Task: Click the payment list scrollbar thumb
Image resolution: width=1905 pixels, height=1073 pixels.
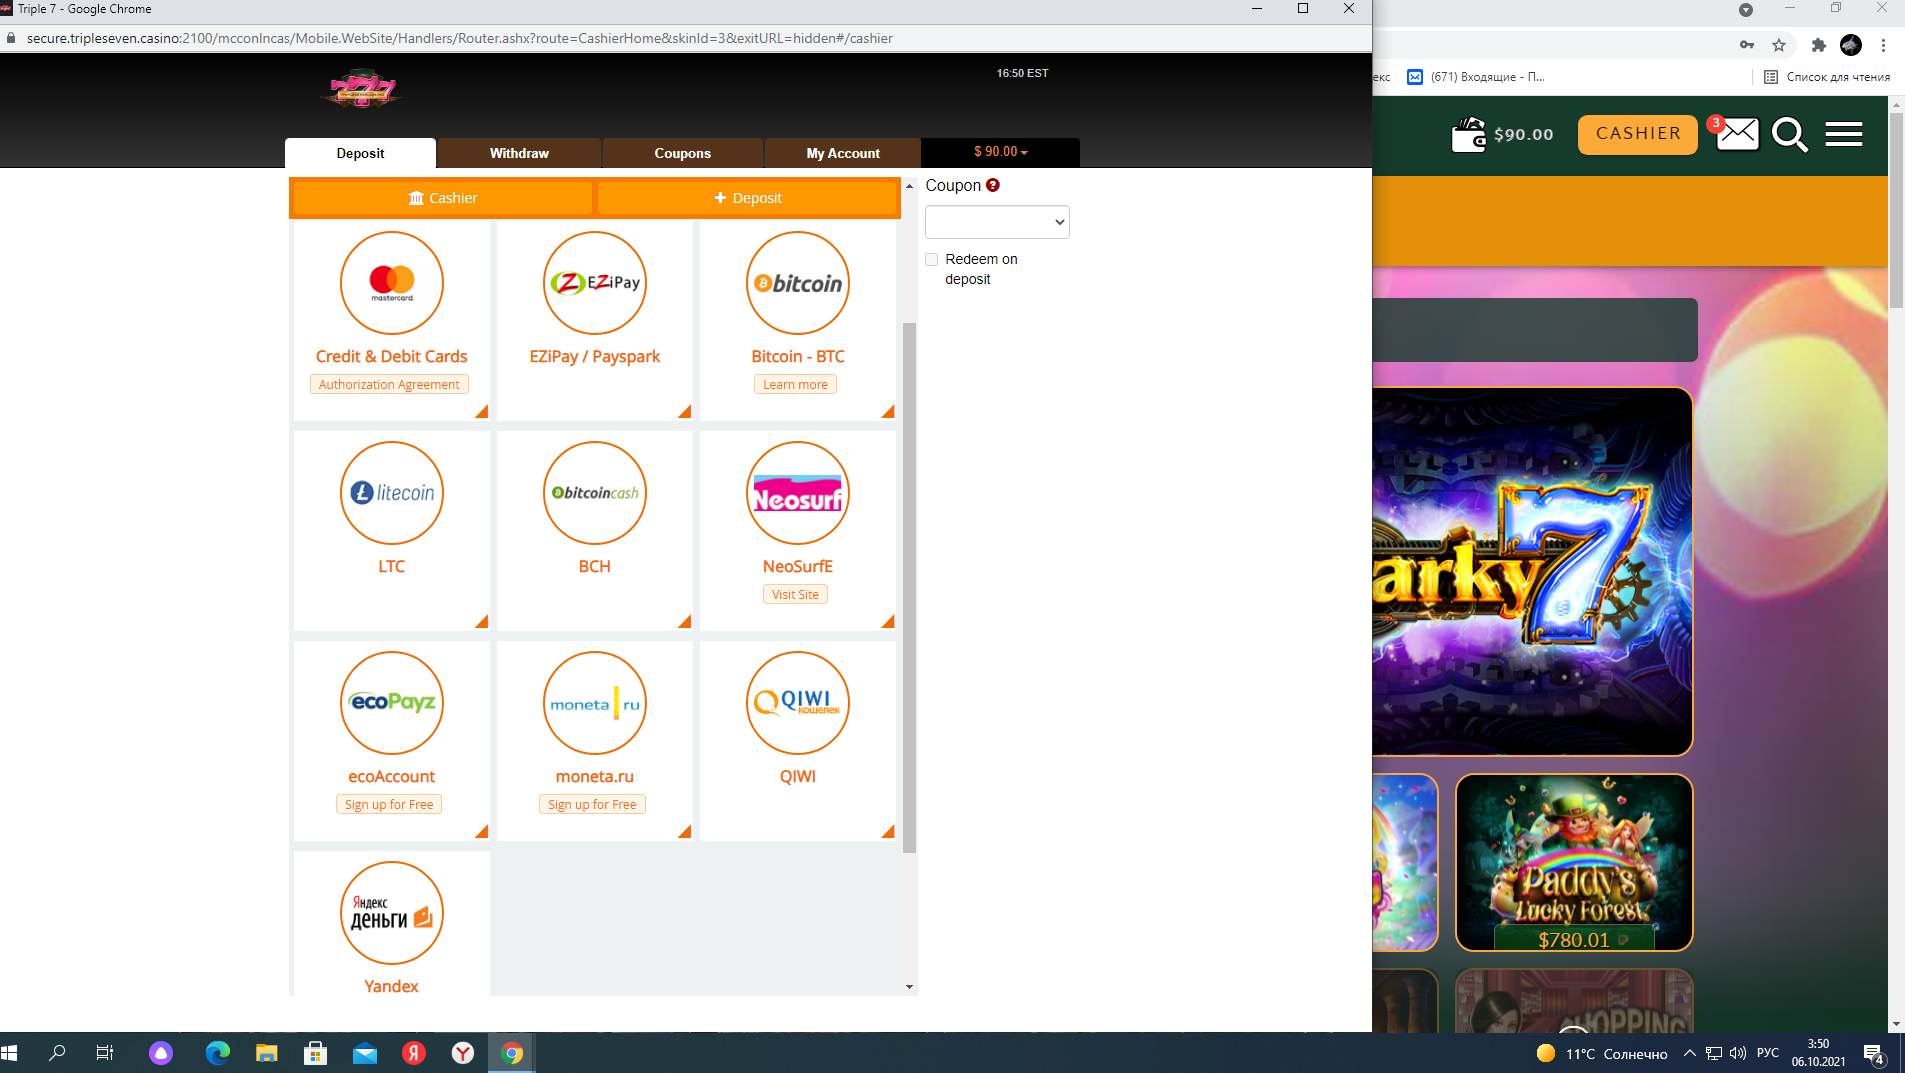Action: pyautogui.click(x=909, y=588)
